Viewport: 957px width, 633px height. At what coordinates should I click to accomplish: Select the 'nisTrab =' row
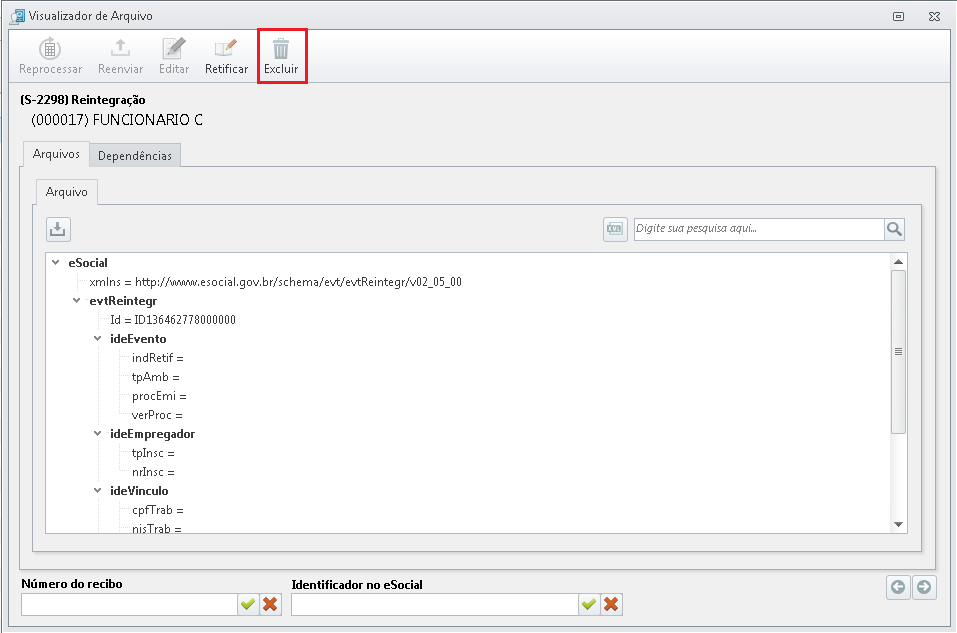click(156, 528)
